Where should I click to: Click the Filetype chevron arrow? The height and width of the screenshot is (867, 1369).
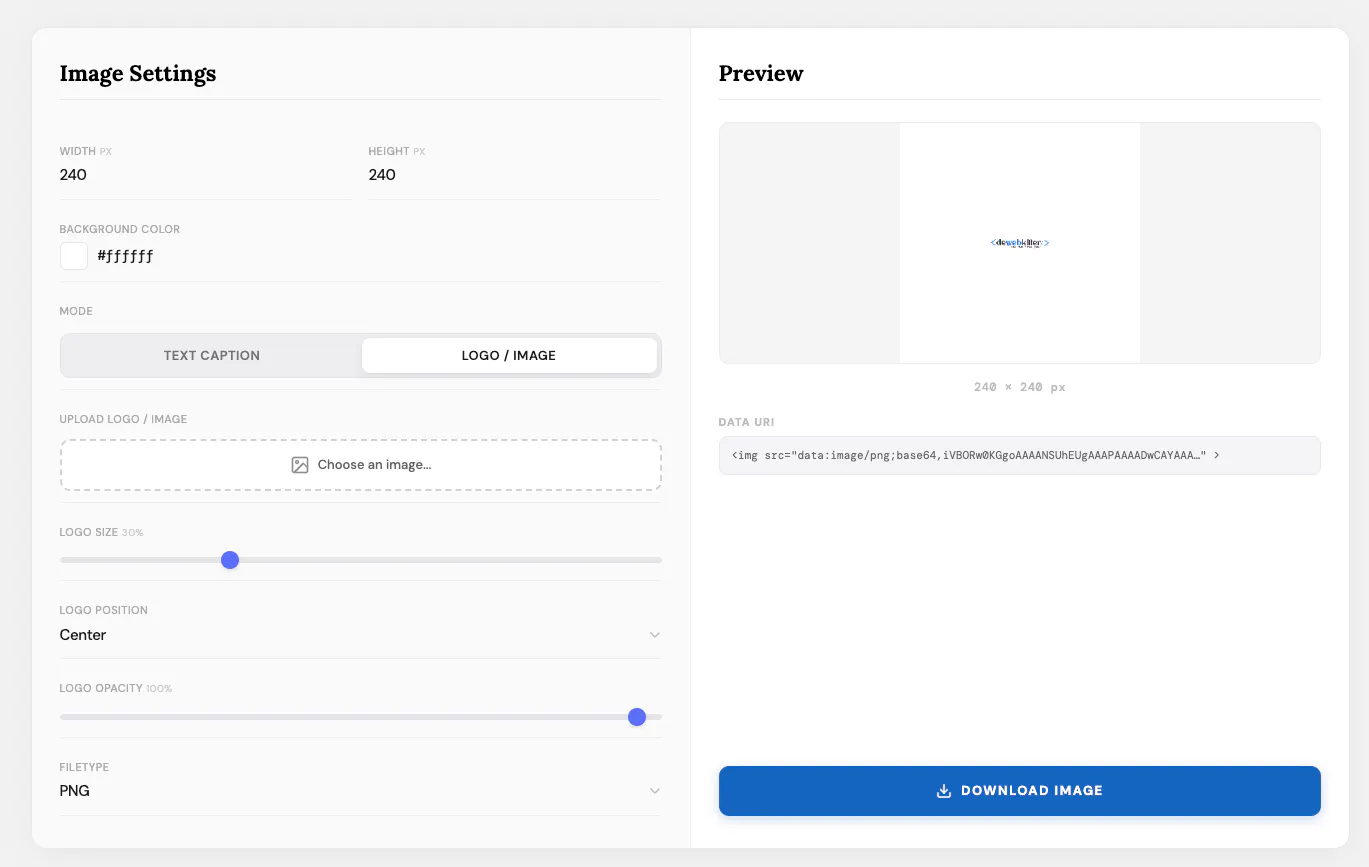coord(655,791)
